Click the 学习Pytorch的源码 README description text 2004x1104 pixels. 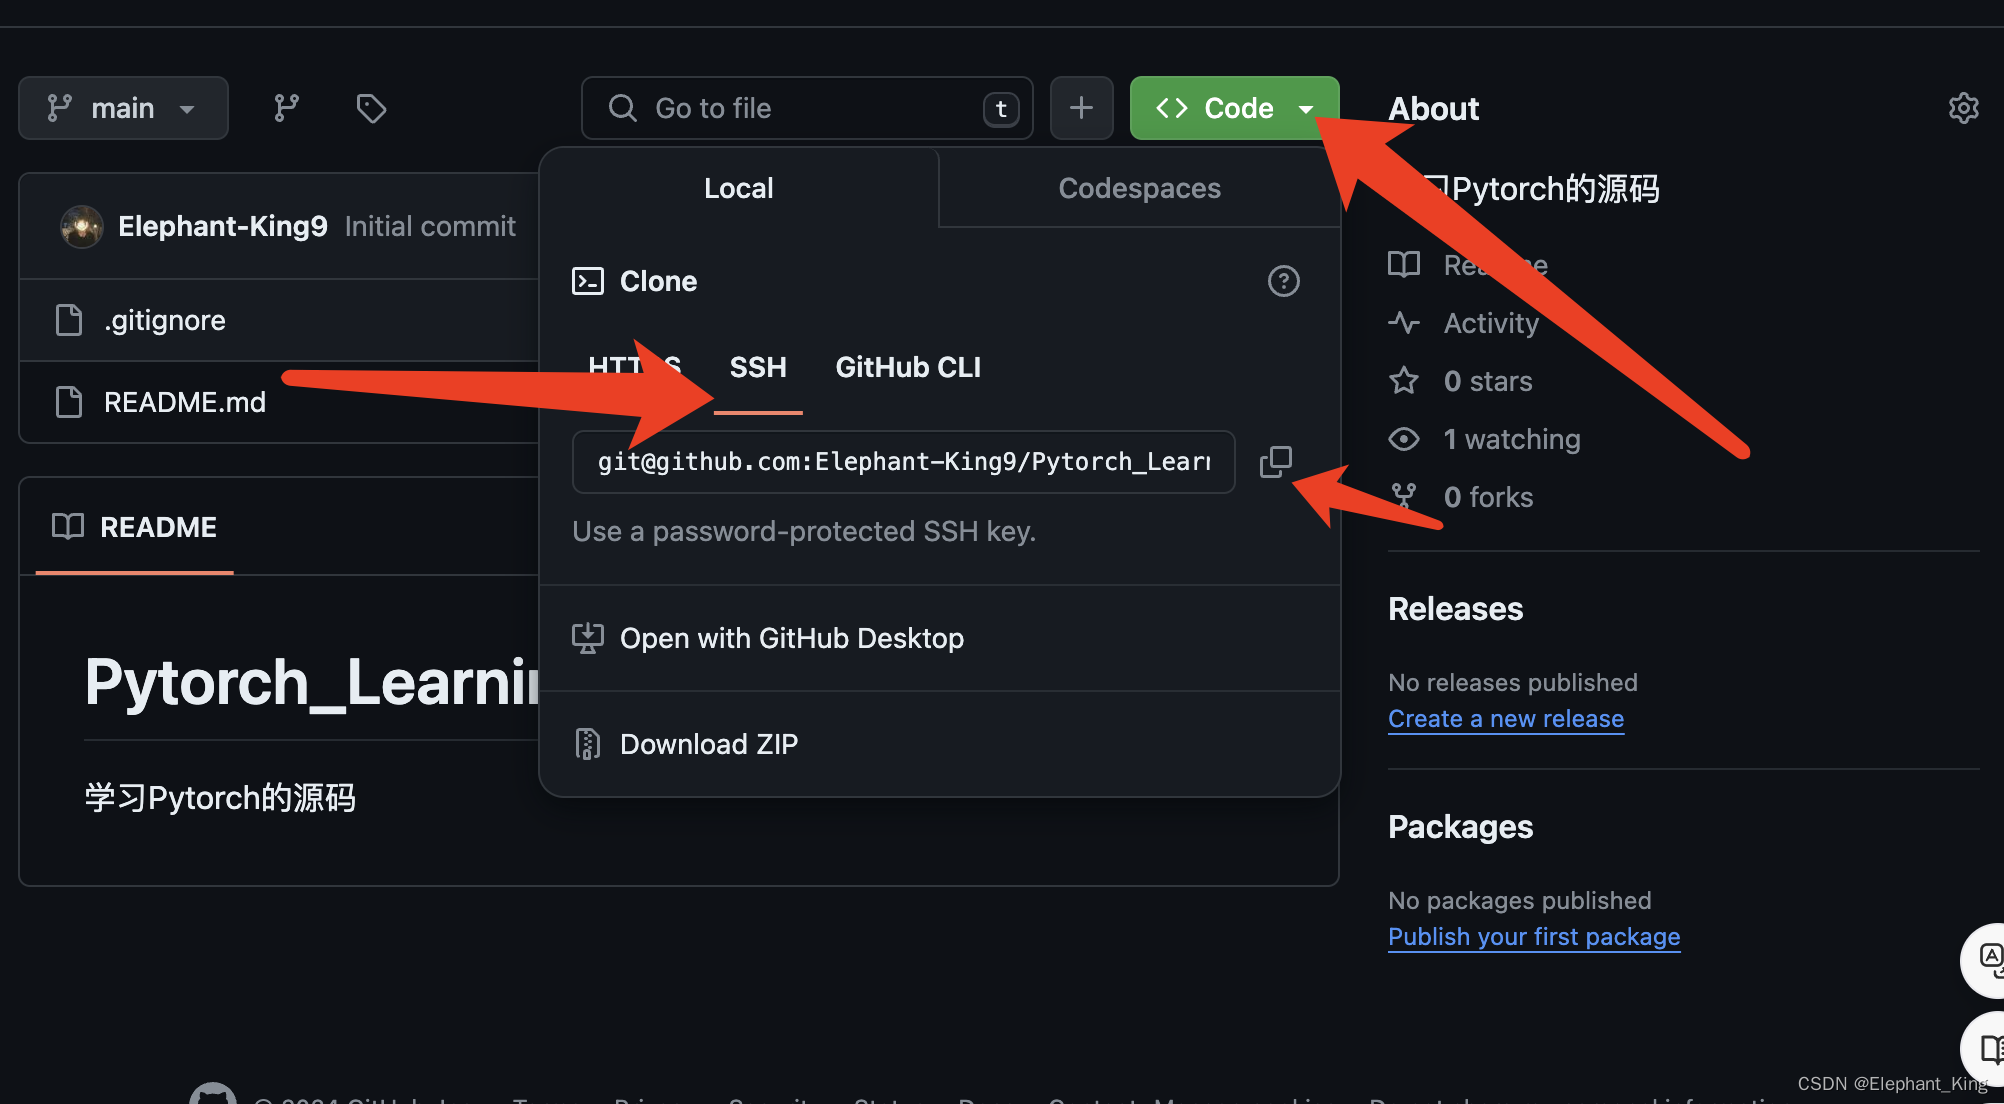(x=220, y=798)
